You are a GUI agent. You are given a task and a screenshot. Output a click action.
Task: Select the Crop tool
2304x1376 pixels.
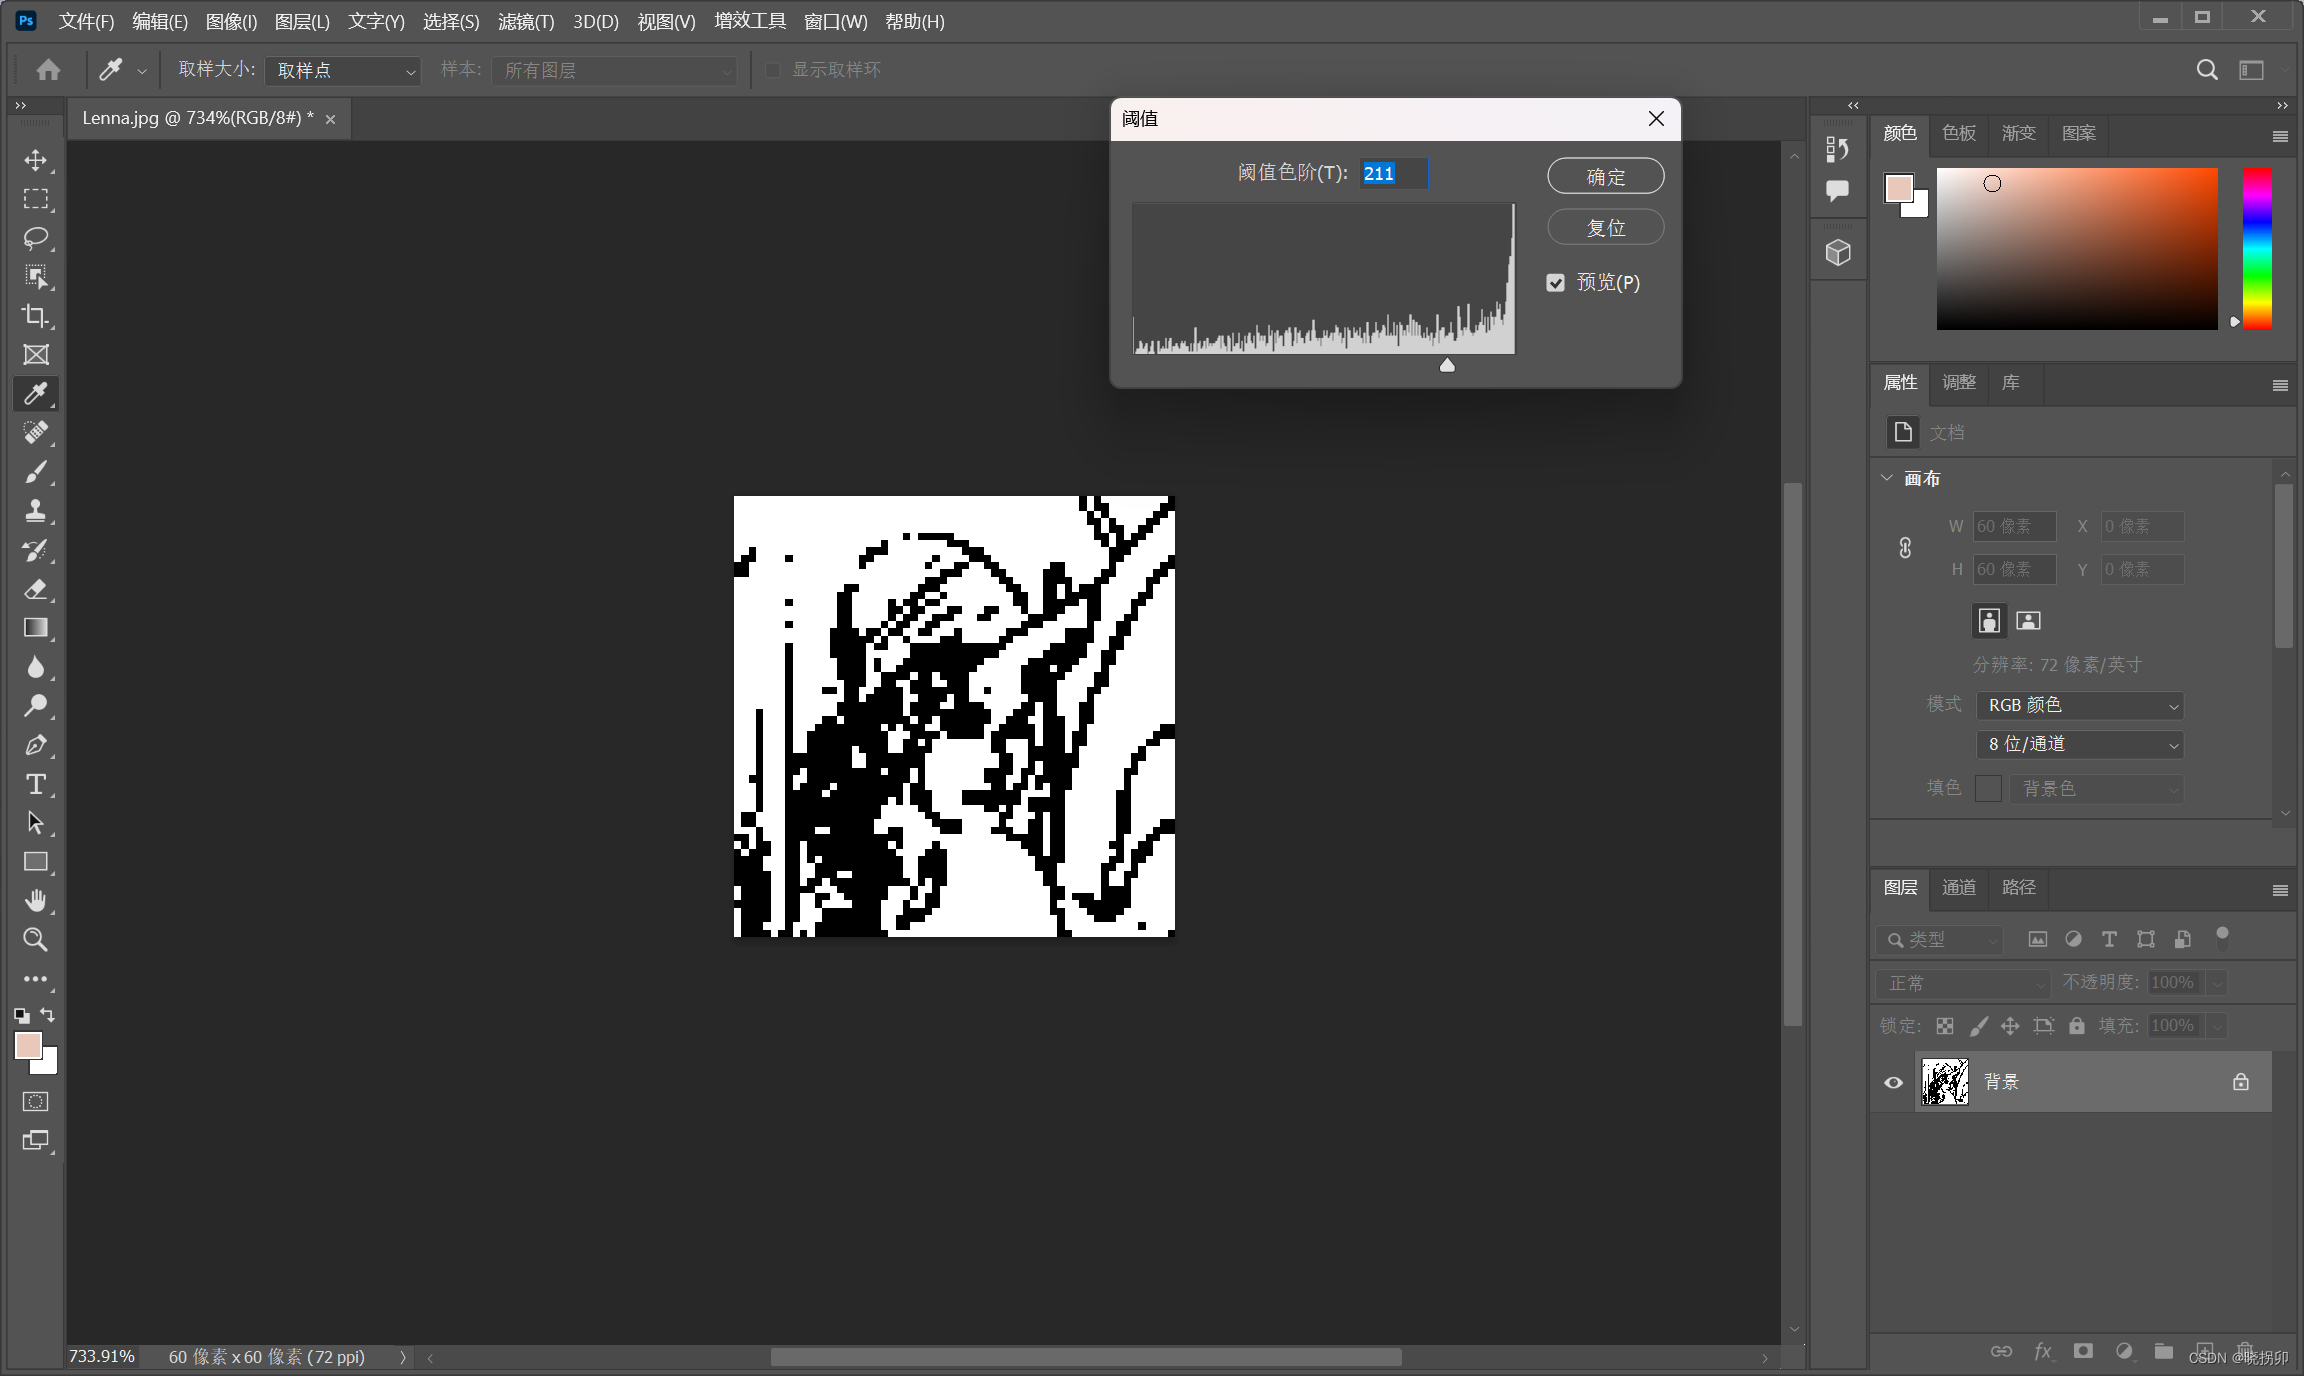coord(36,316)
